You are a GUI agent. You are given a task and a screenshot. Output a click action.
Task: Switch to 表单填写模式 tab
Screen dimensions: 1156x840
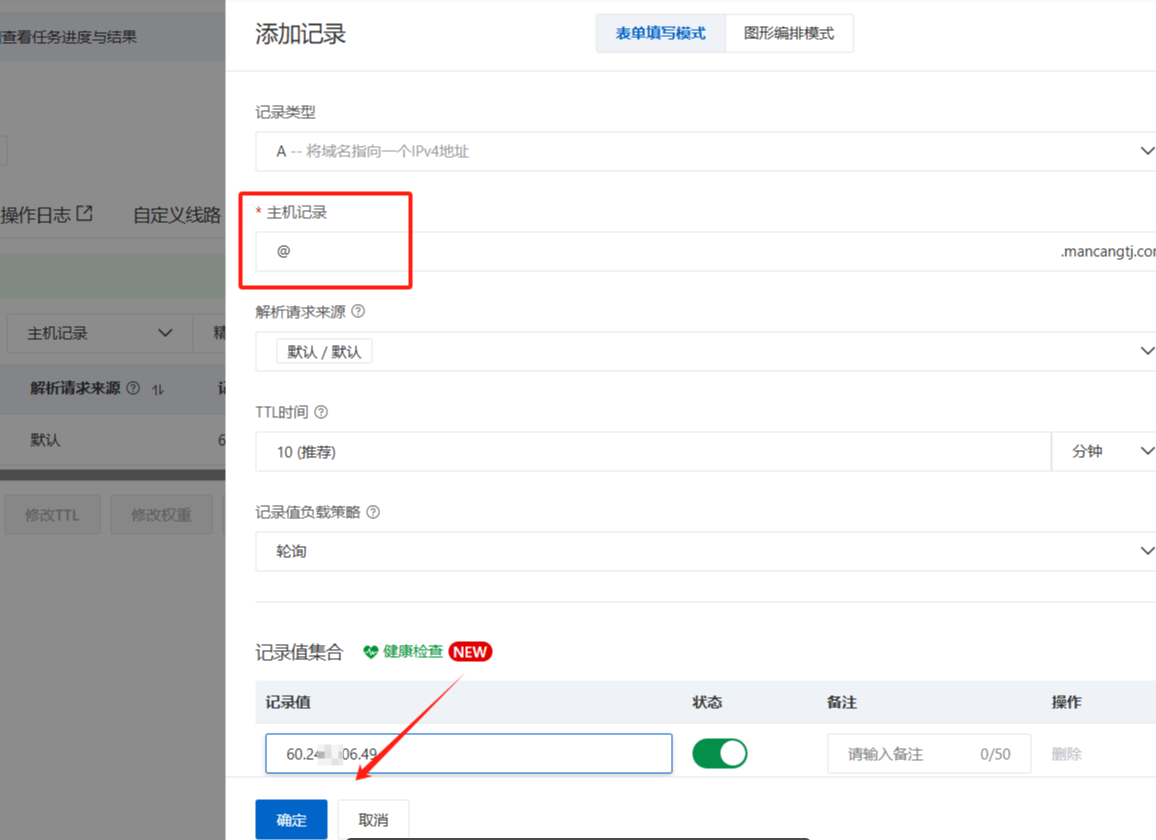tap(660, 33)
